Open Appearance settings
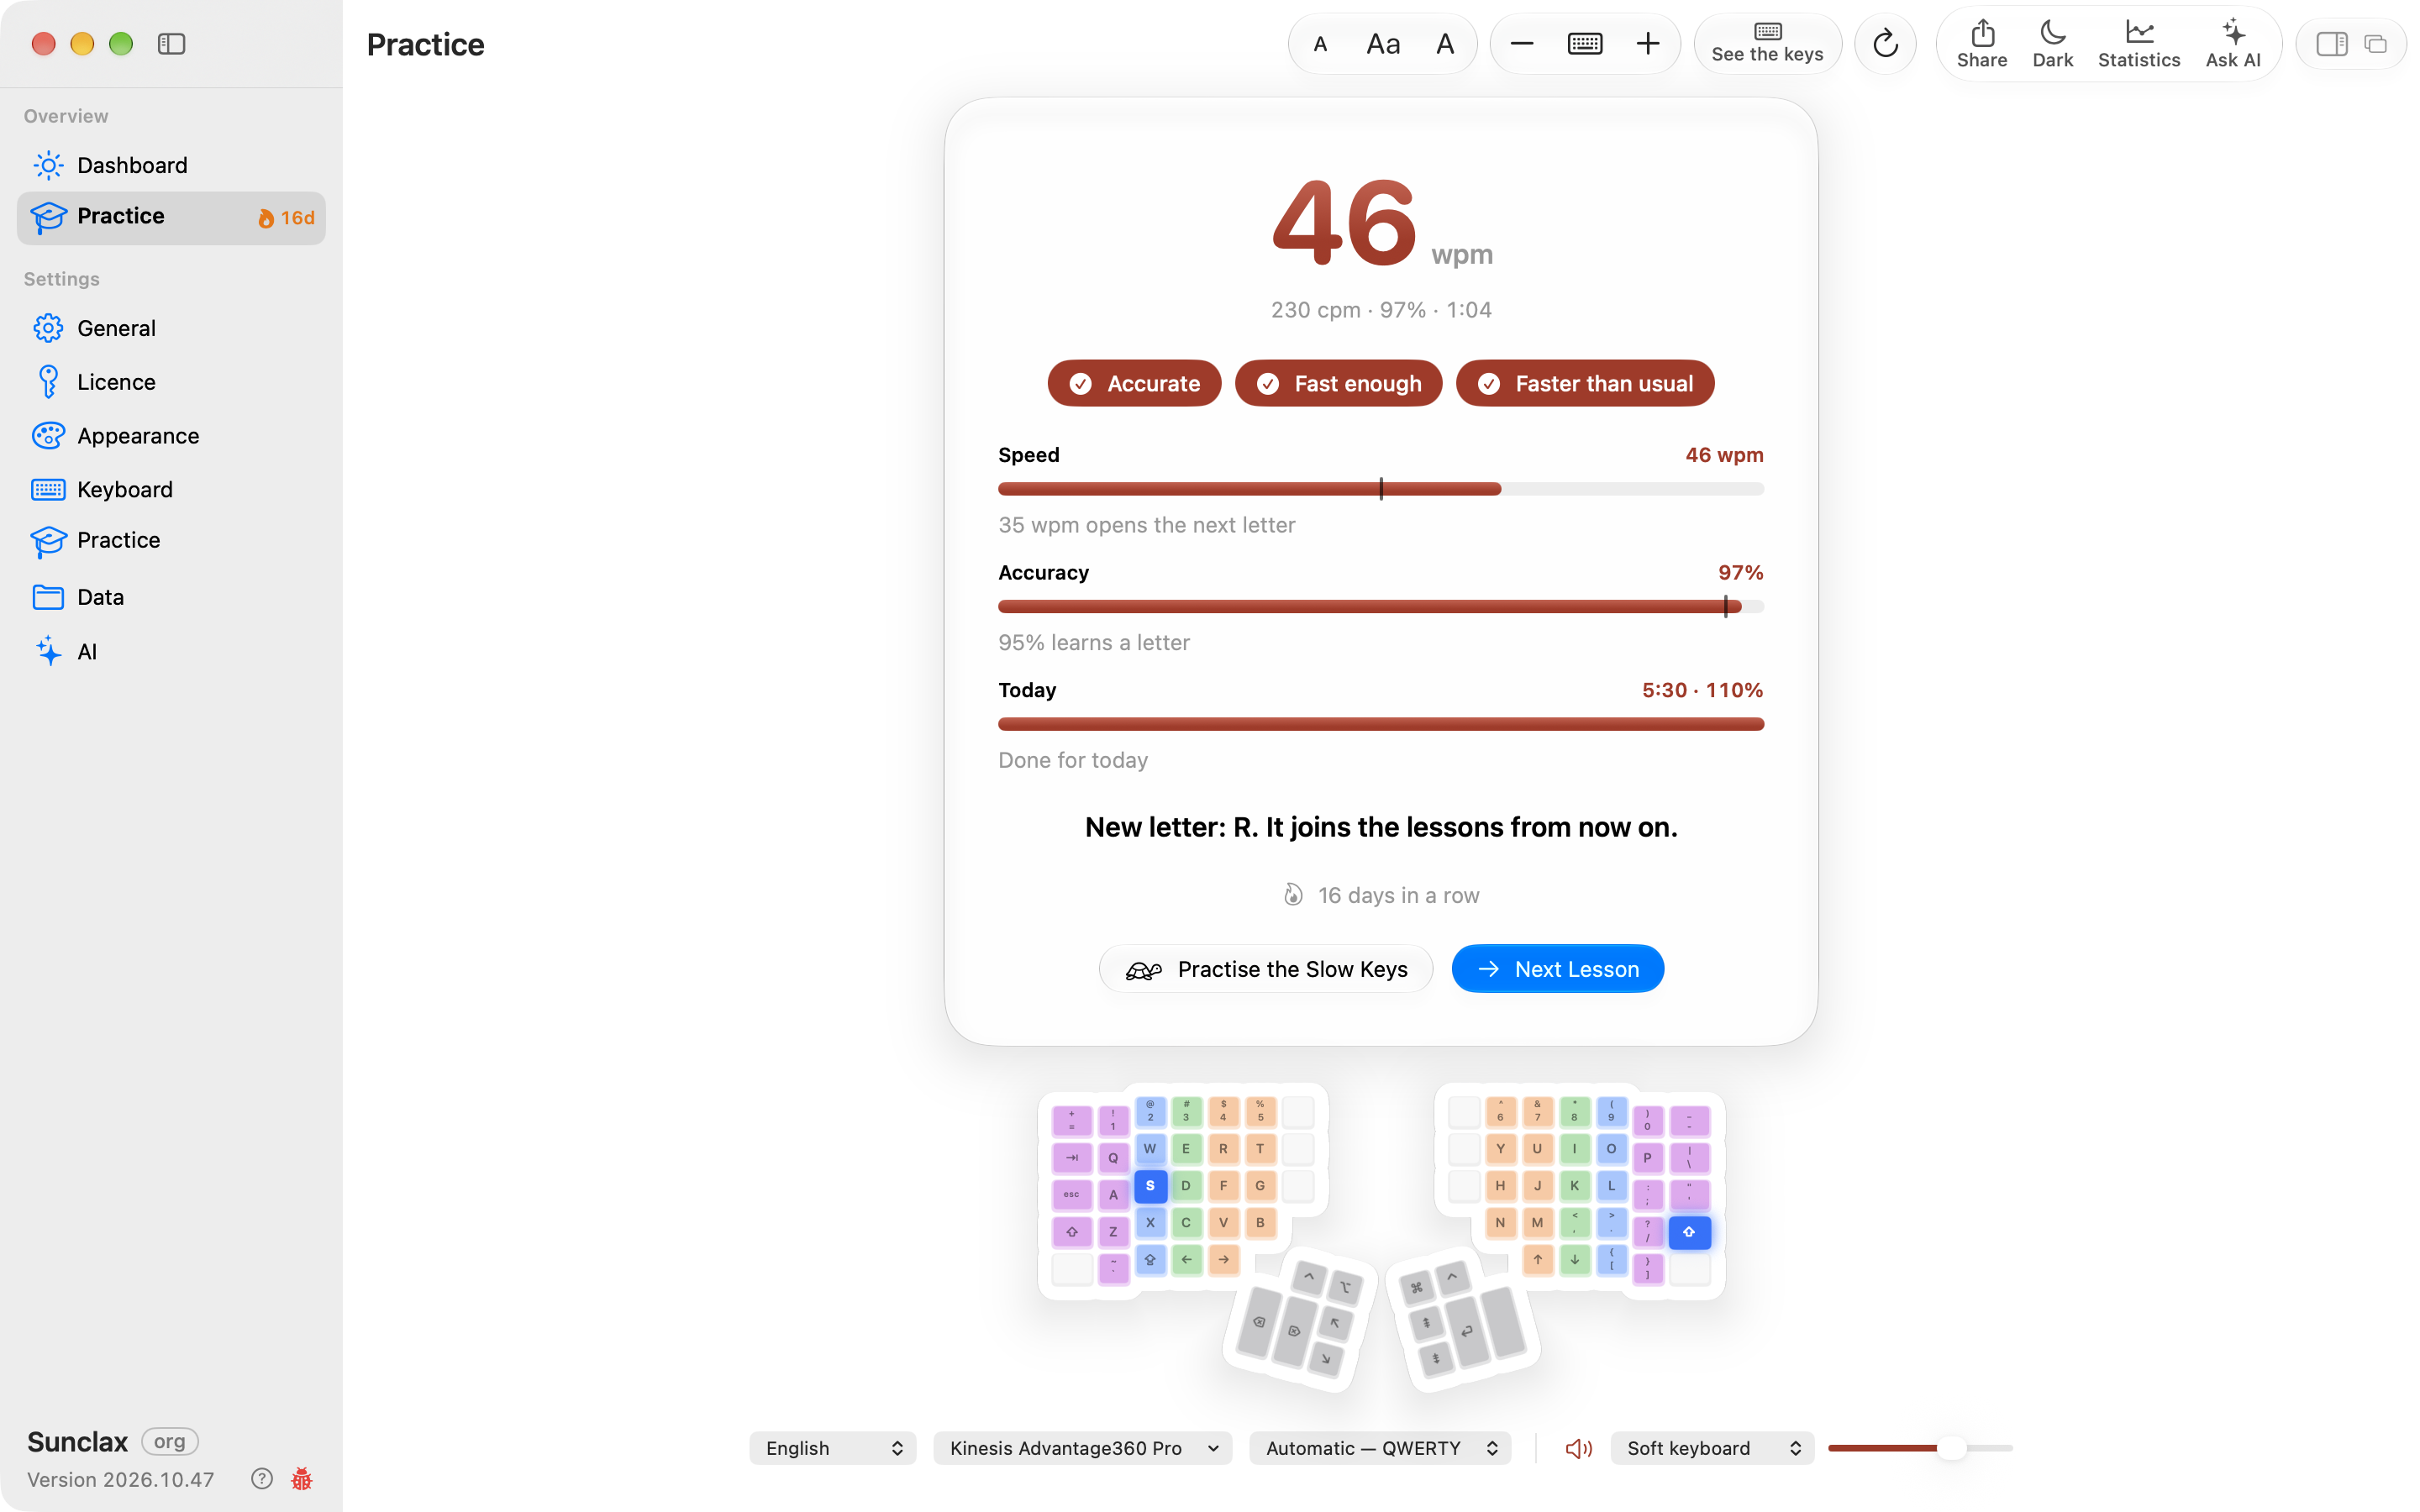Viewport: 2420px width, 1512px height. 171,436
